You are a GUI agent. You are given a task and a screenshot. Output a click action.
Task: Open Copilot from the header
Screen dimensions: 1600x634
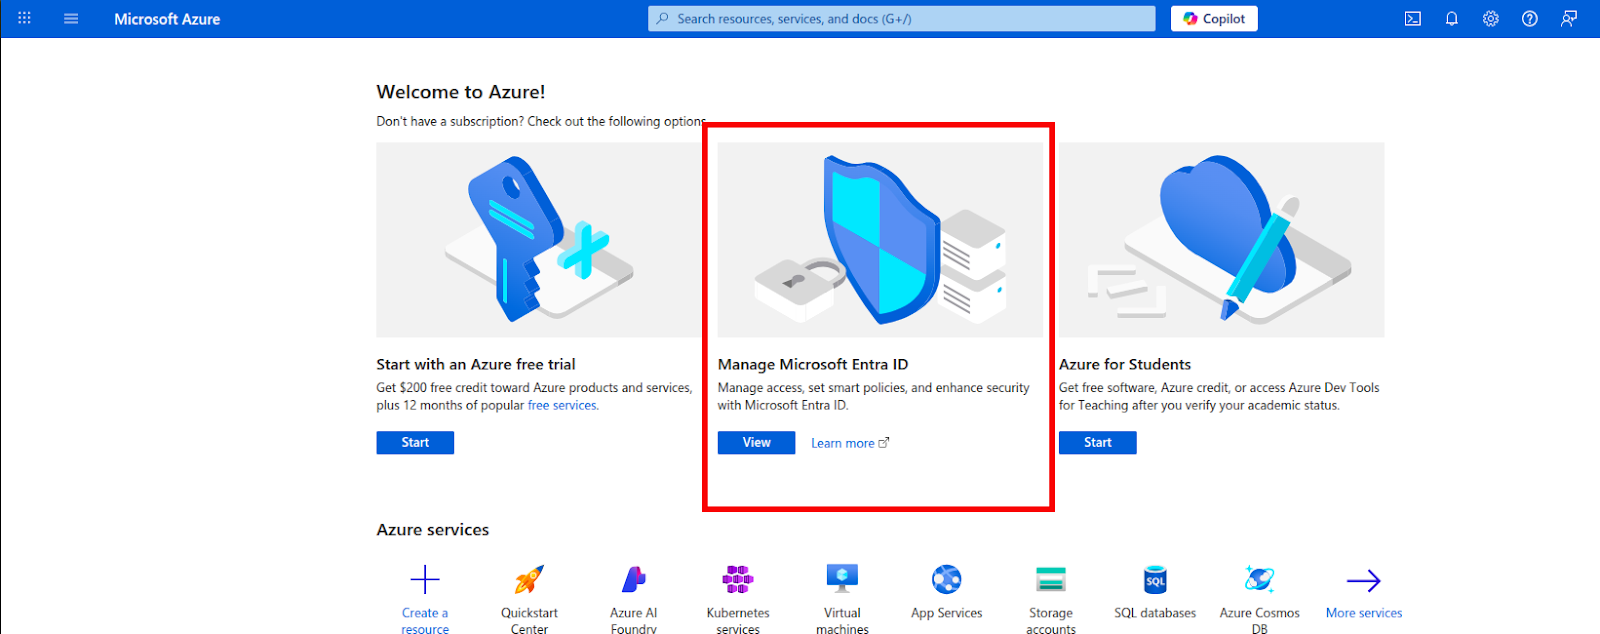(x=1214, y=19)
